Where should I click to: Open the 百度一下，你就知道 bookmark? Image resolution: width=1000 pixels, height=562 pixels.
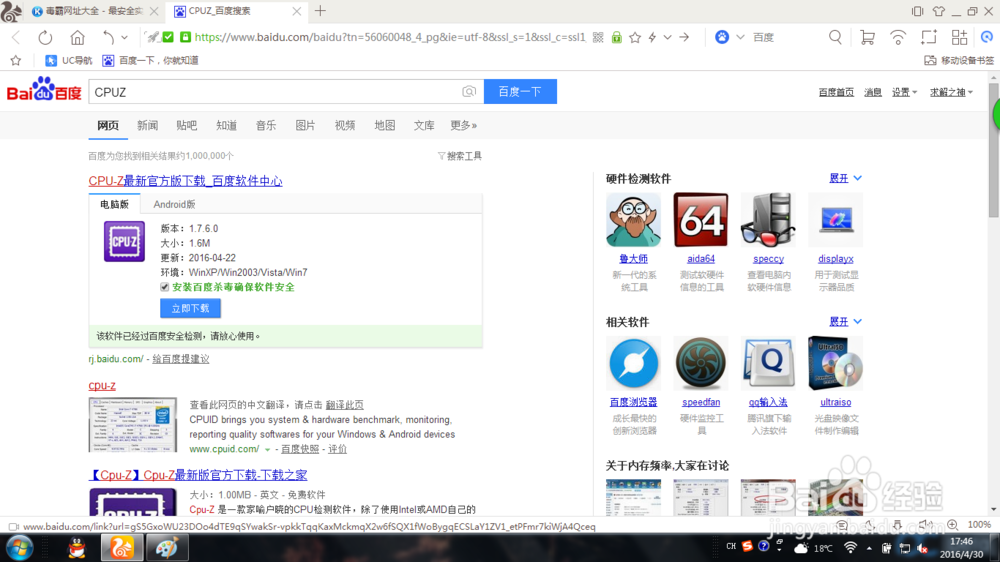[x=151, y=61]
